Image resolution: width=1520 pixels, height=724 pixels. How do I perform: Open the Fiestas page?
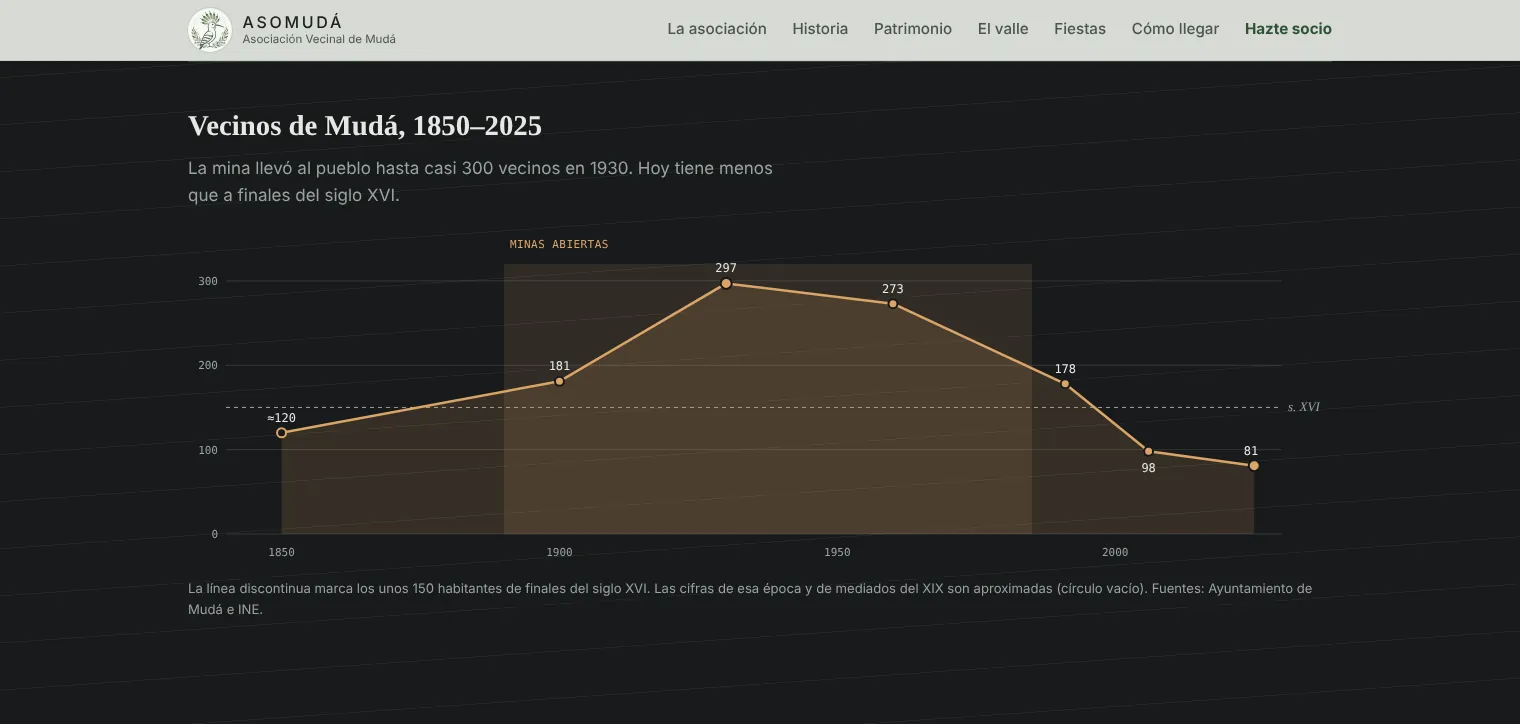(1080, 29)
